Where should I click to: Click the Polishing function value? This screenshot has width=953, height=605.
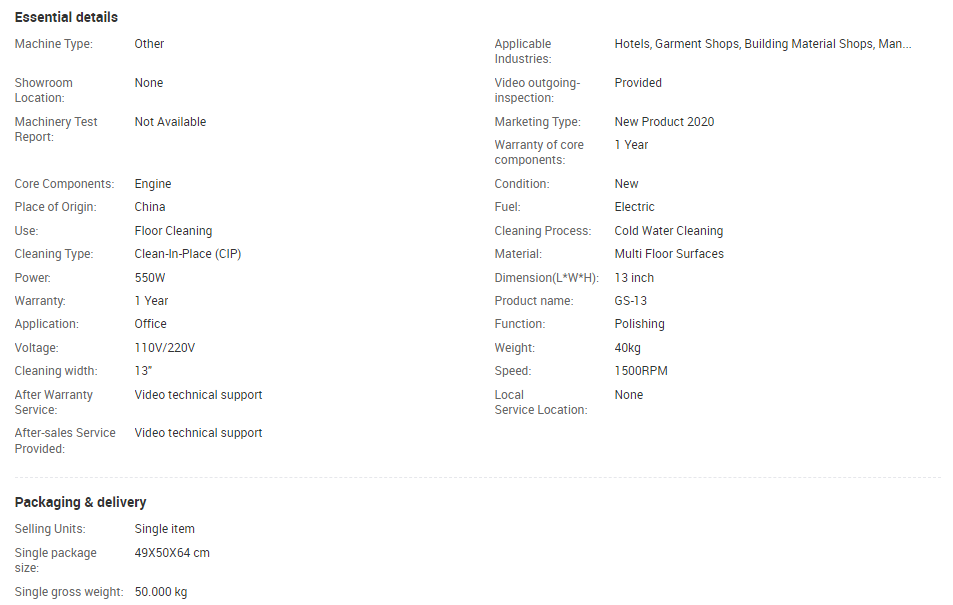(639, 324)
